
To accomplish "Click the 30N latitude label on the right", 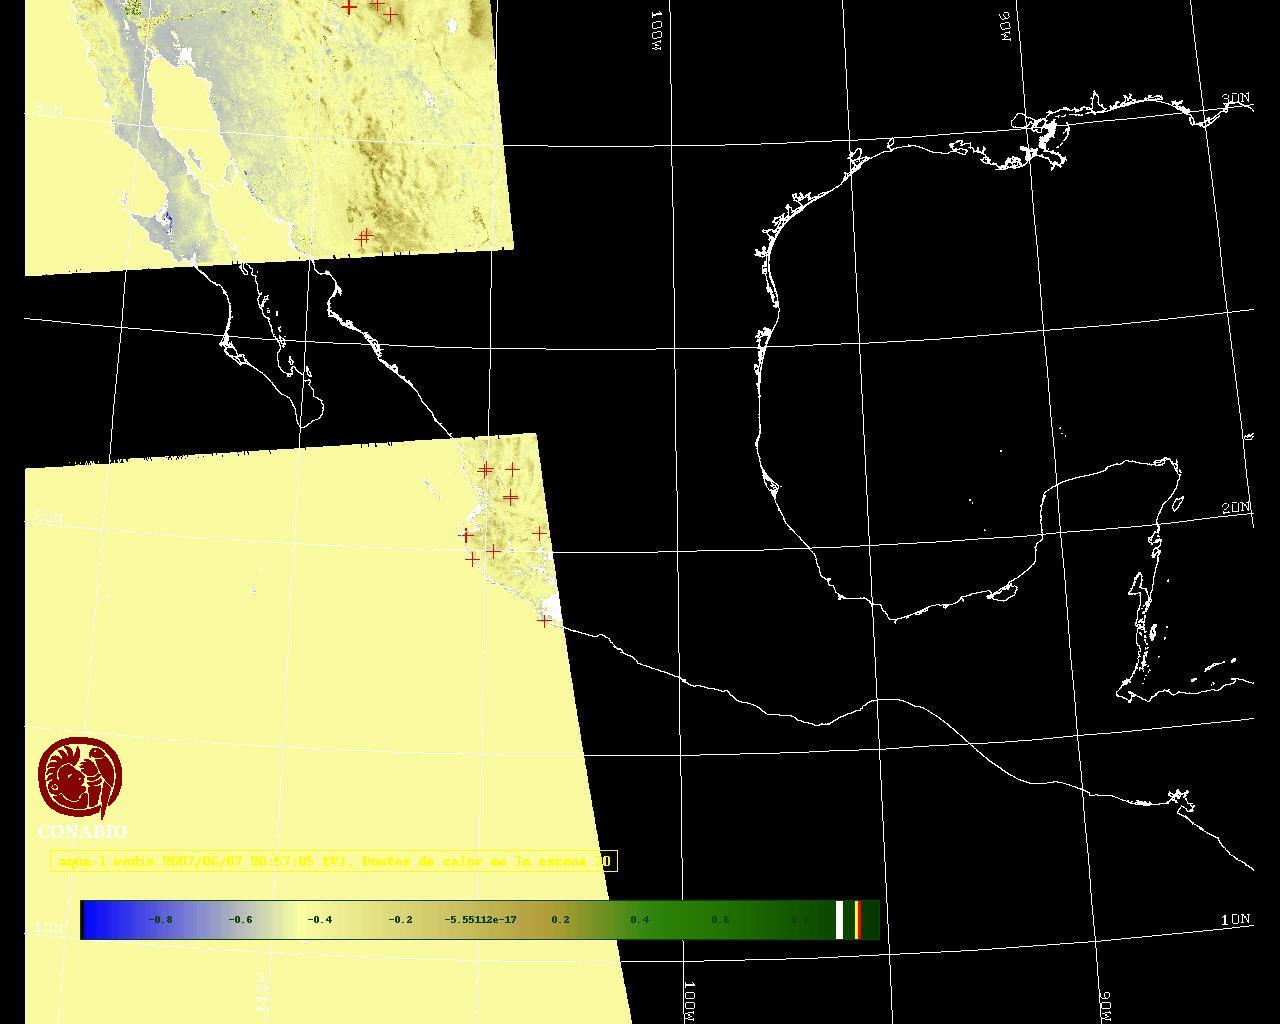I will (1236, 99).
